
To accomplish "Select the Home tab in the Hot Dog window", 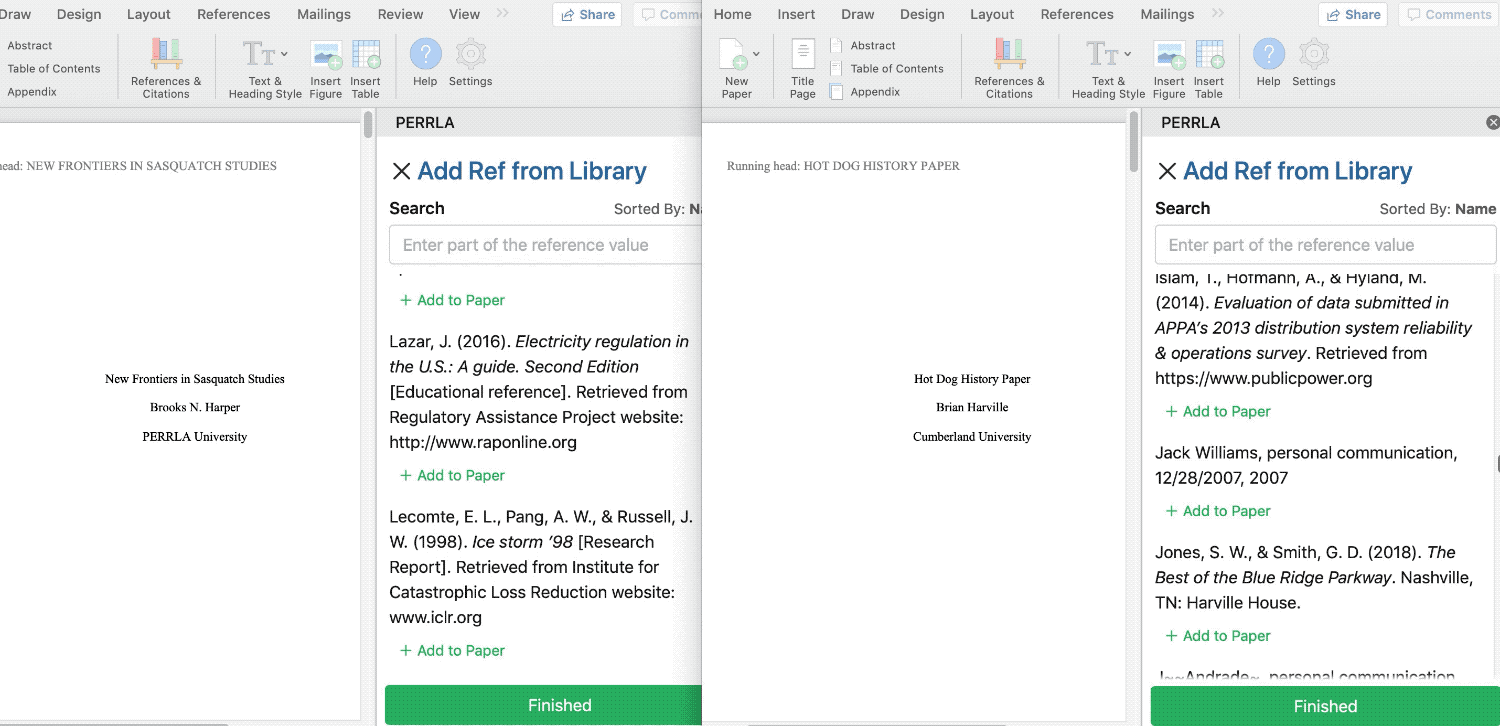I will click(732, 14).
